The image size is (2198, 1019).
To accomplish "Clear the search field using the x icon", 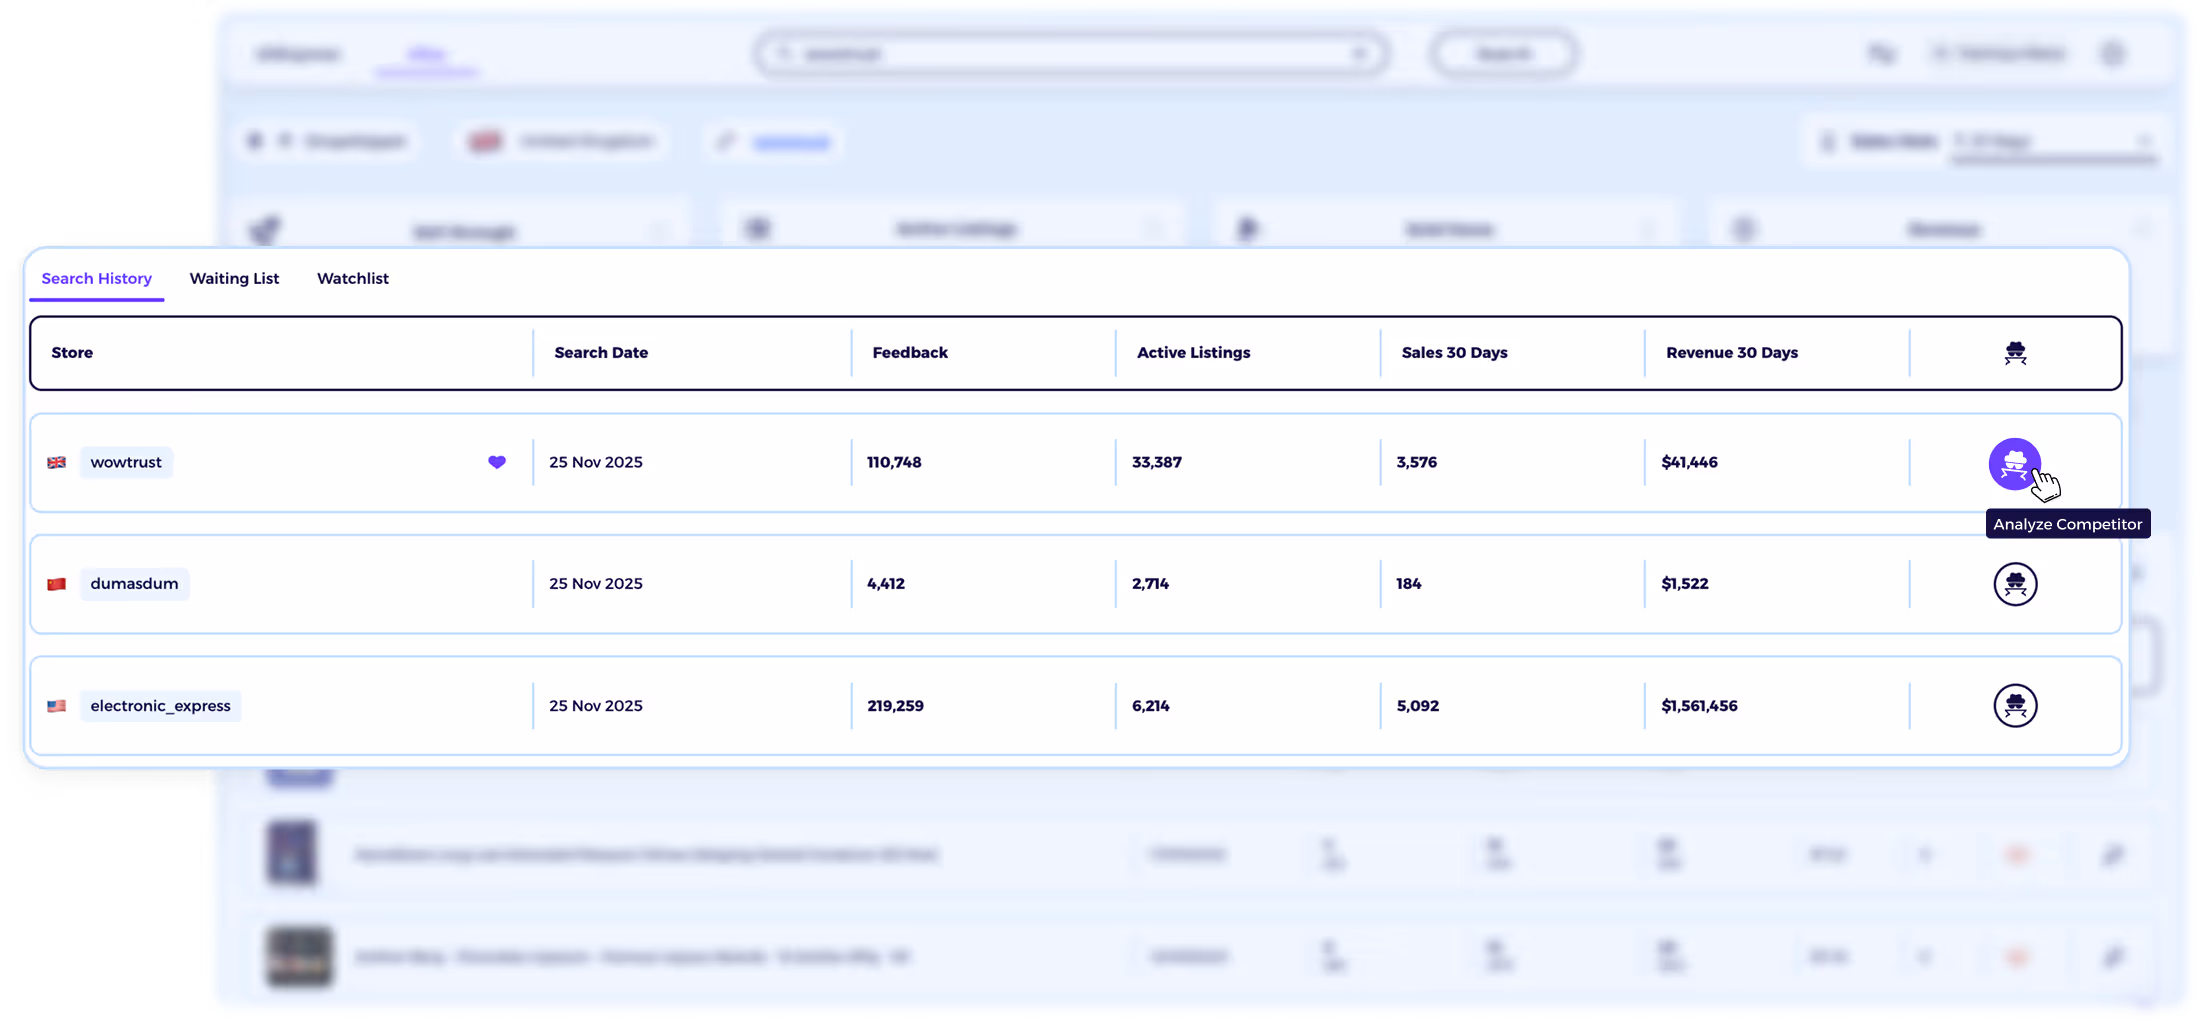I will click(x=1358, y=54).
